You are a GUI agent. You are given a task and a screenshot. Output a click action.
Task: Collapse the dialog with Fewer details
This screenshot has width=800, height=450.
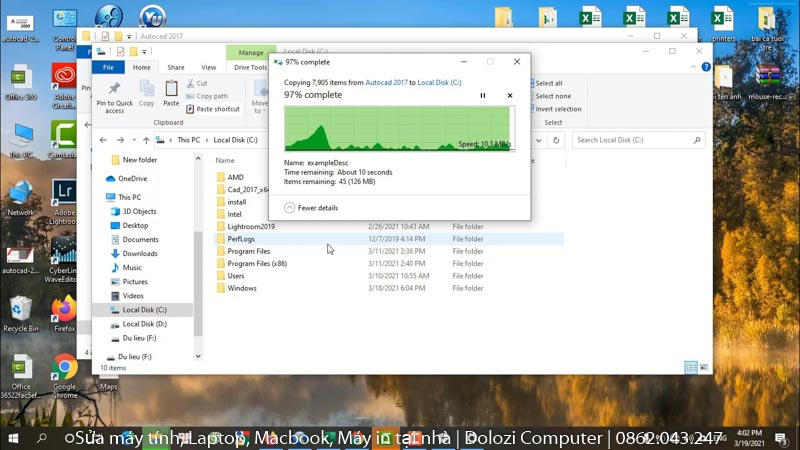[x=311, y=208]
